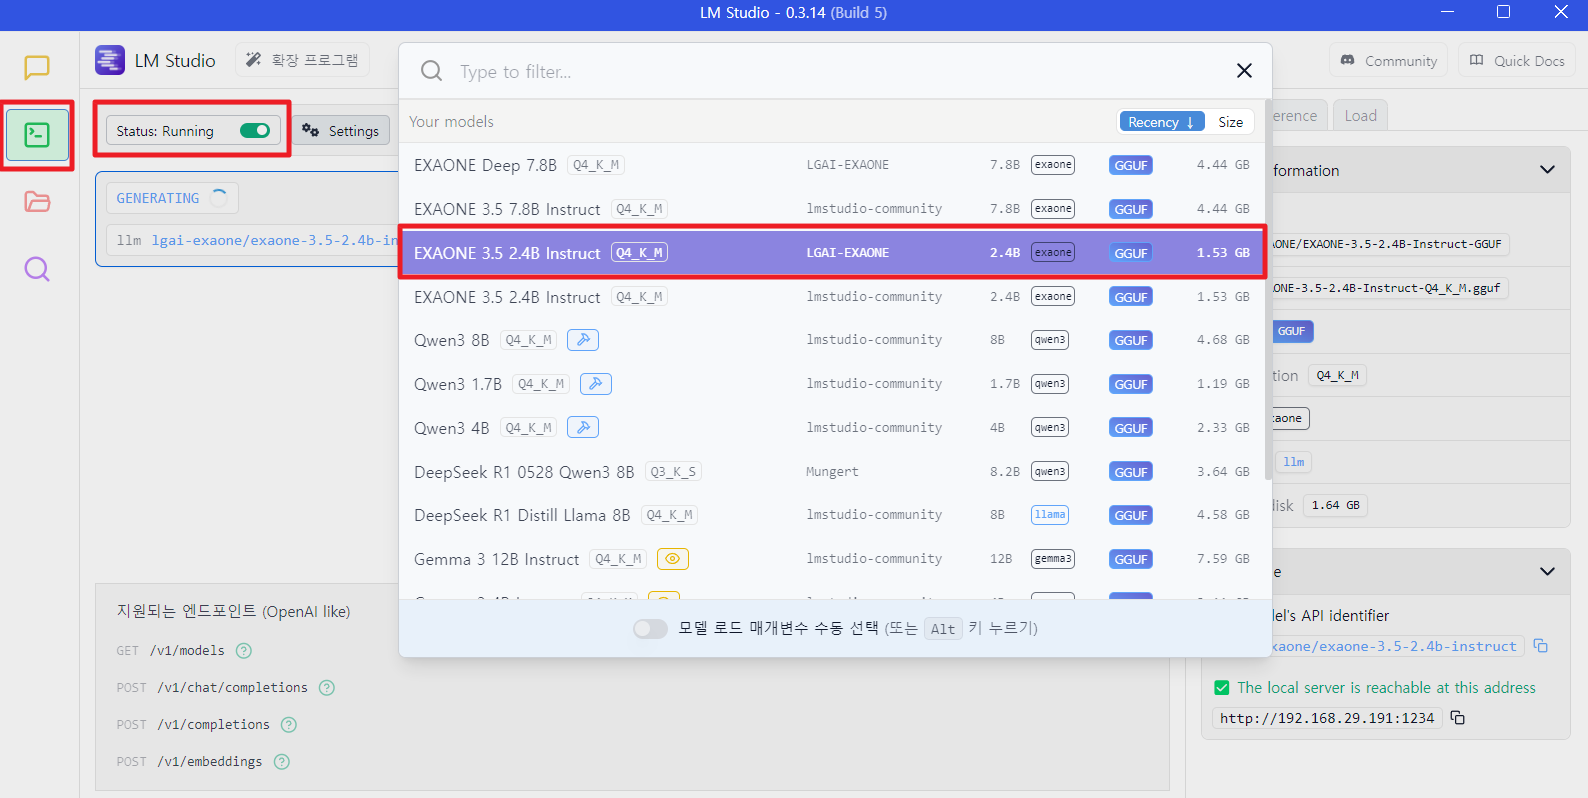The width and height of the screenshot is (1588, 798).
Task: Click the model list scrollbar
Action: click(x=1268, y=289)
